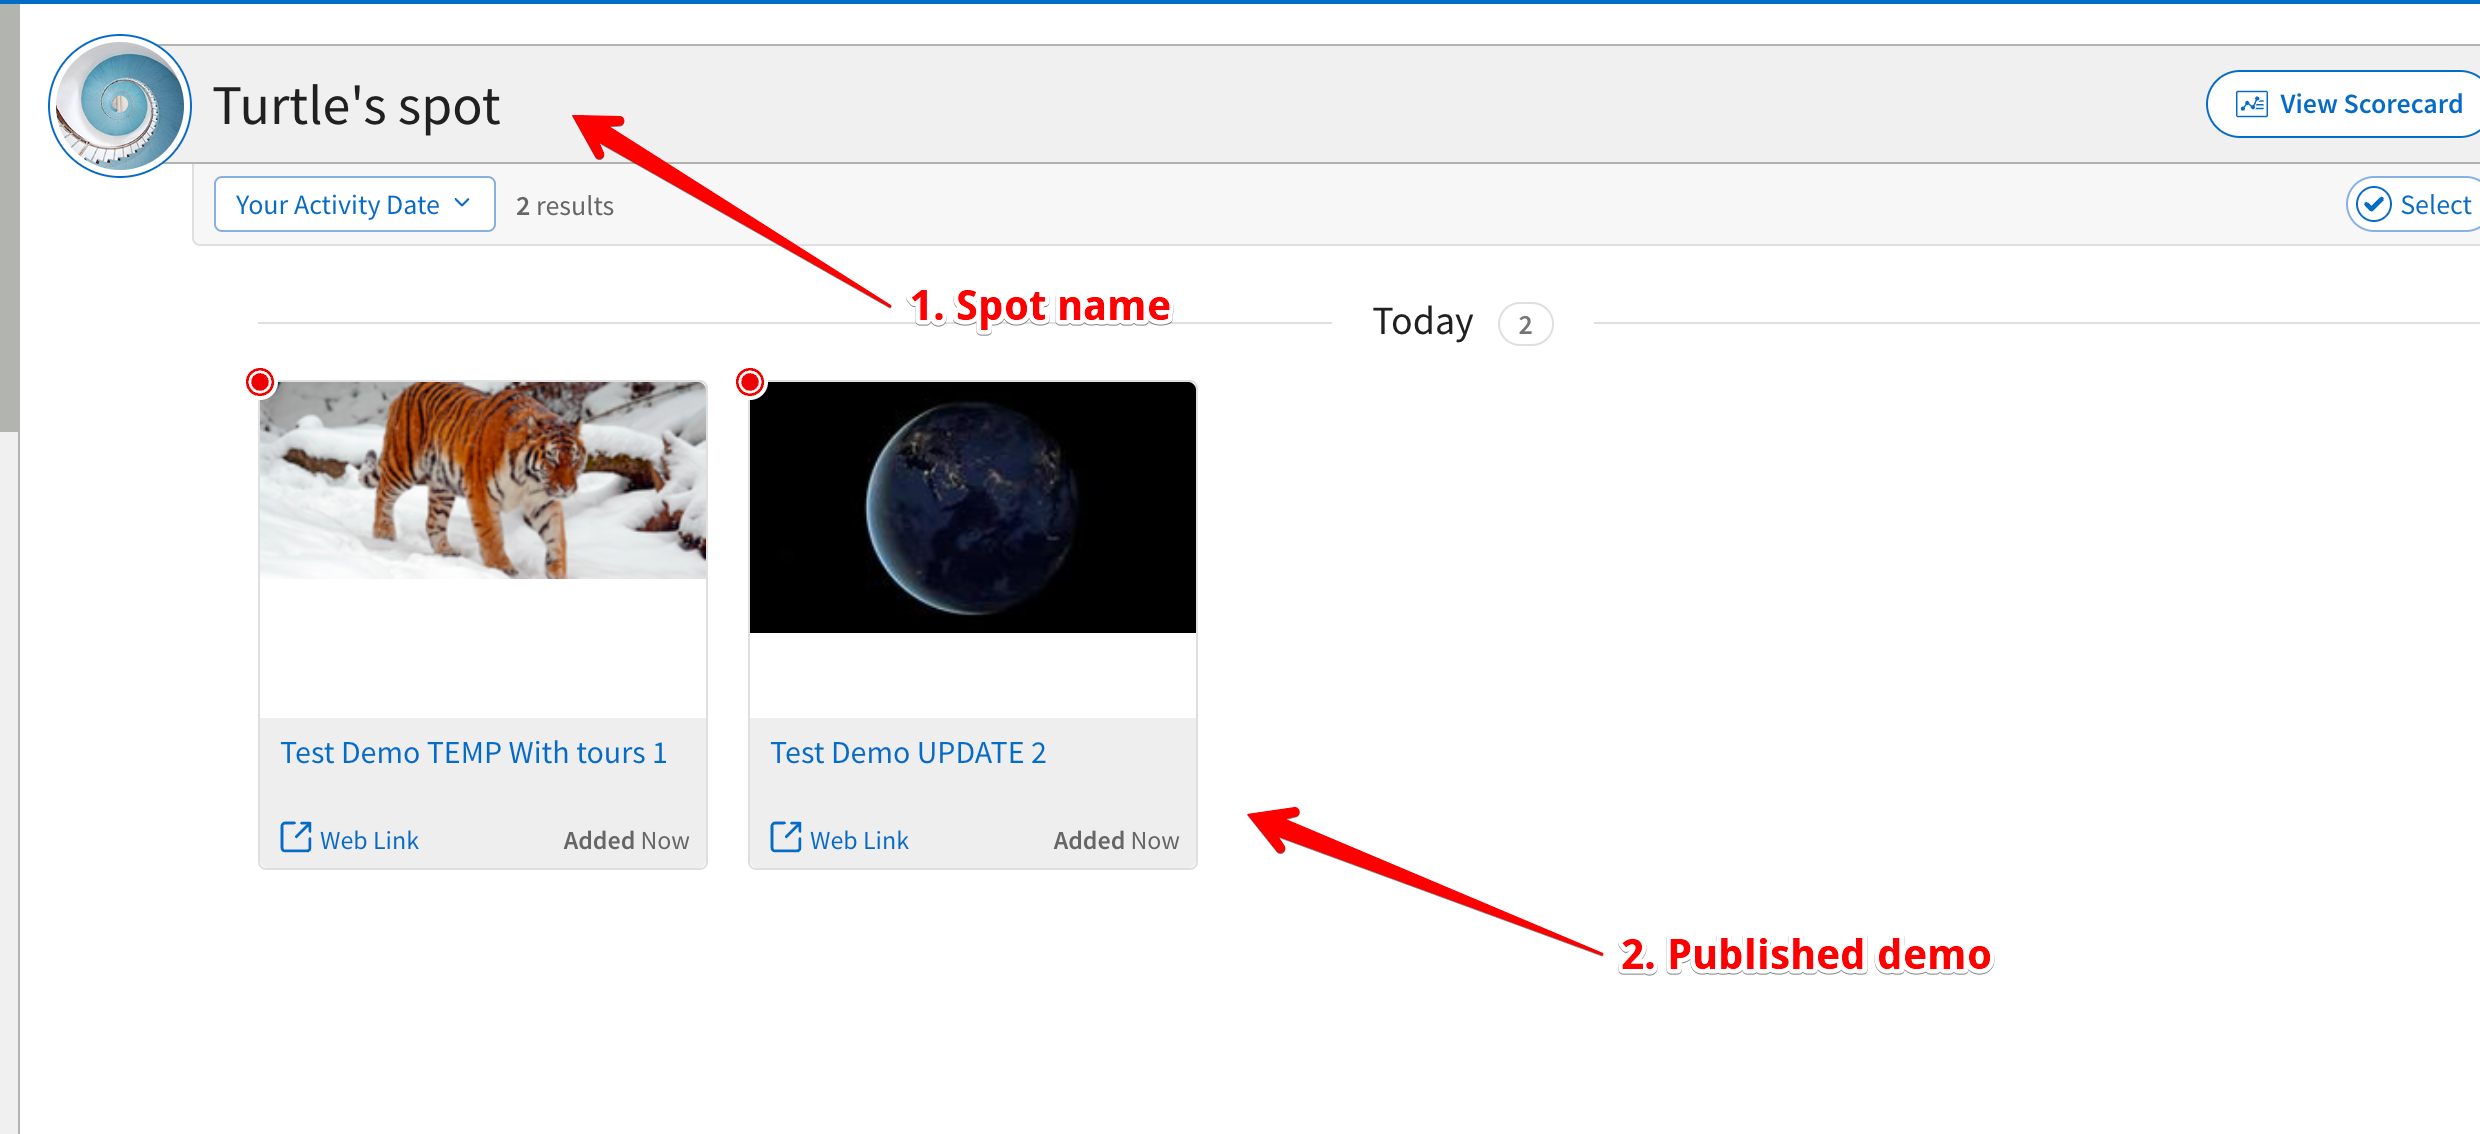Click the vertical scrollbar on the left edge

pos(9,218)
